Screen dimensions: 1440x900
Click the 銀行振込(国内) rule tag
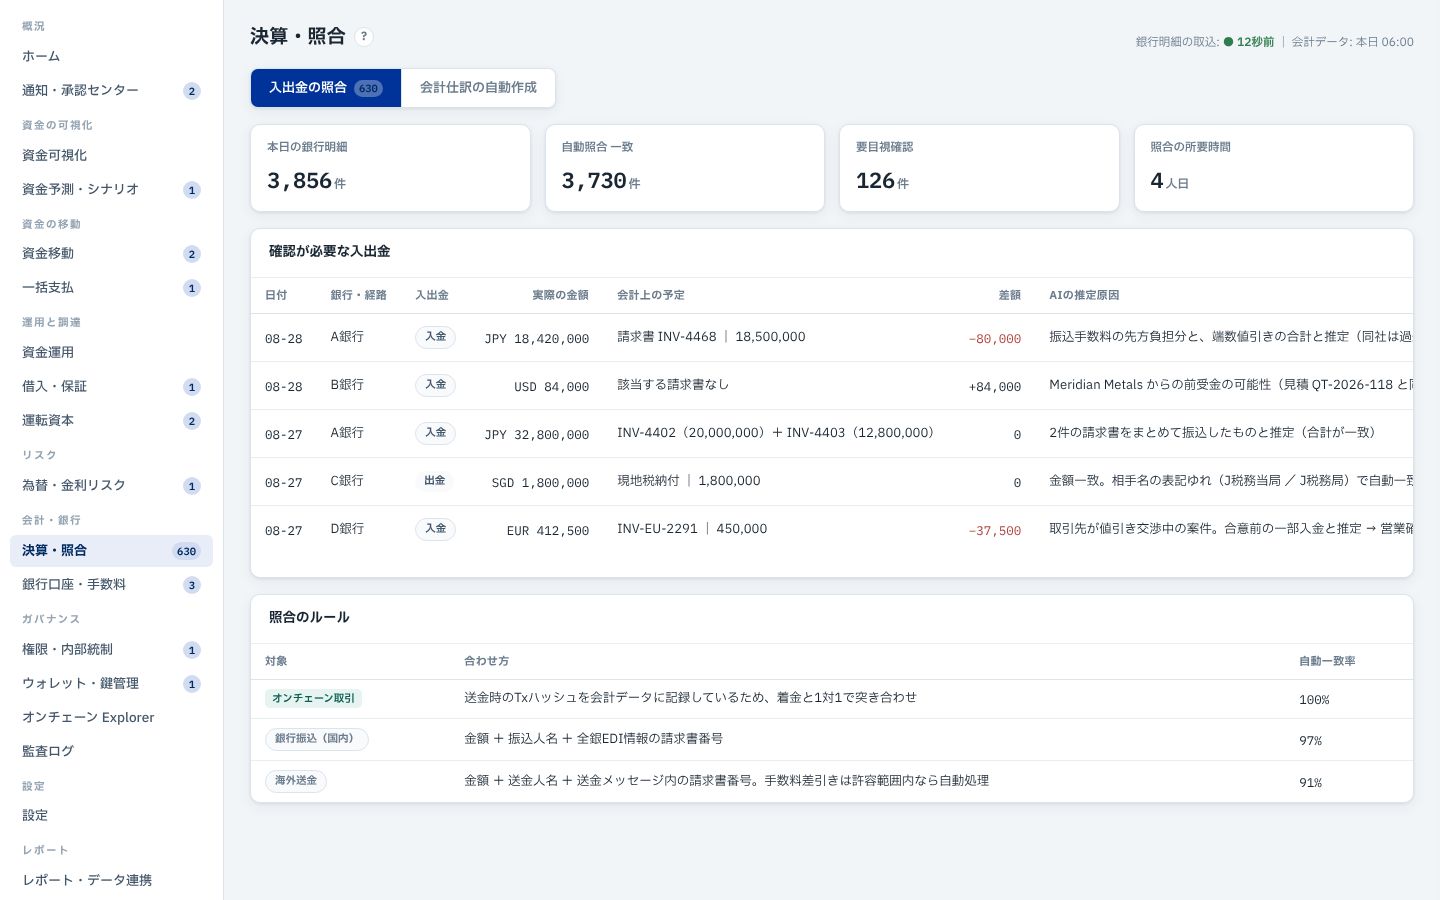tap(317, 739)
